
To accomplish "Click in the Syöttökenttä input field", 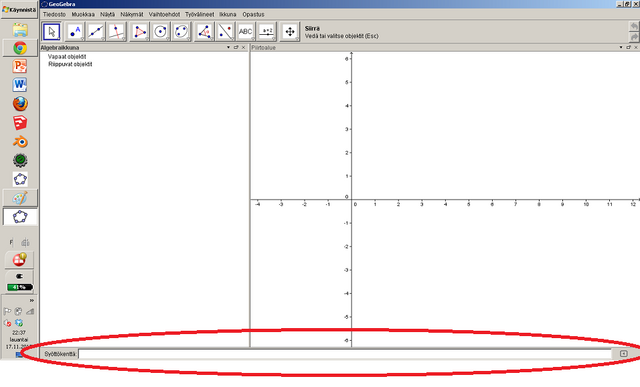I will pyautogui.click(x=345, y=354).
